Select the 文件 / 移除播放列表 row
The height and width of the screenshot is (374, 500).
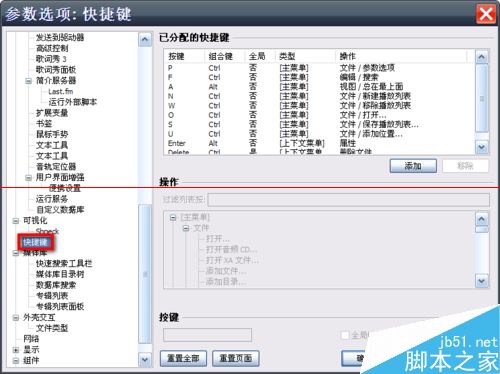(319, 106)
